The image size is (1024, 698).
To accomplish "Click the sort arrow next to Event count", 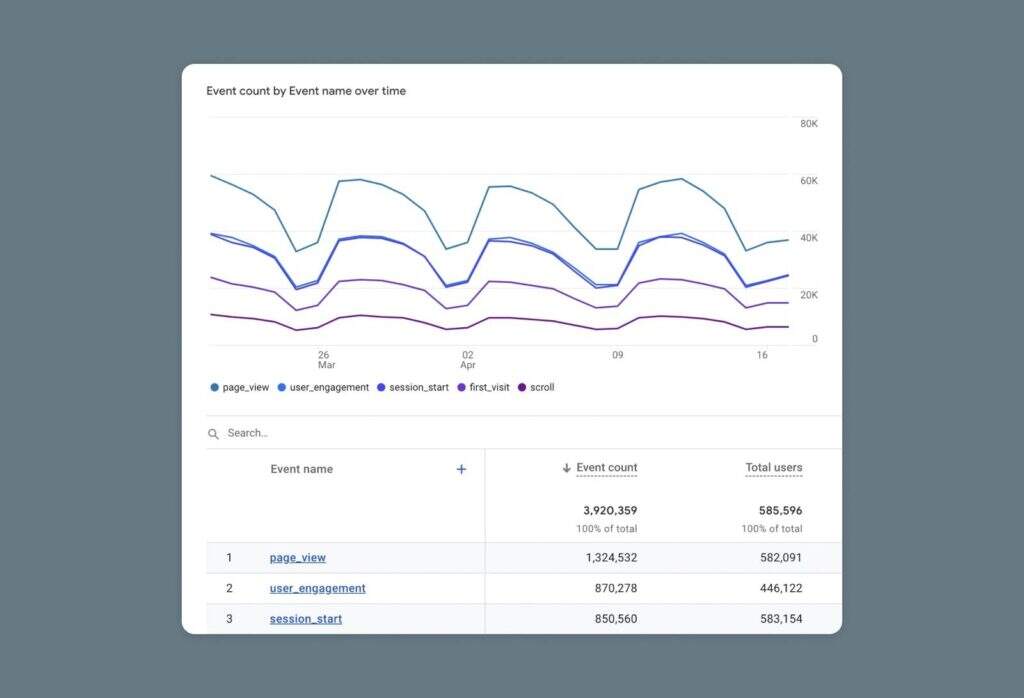I will point(566,468).
